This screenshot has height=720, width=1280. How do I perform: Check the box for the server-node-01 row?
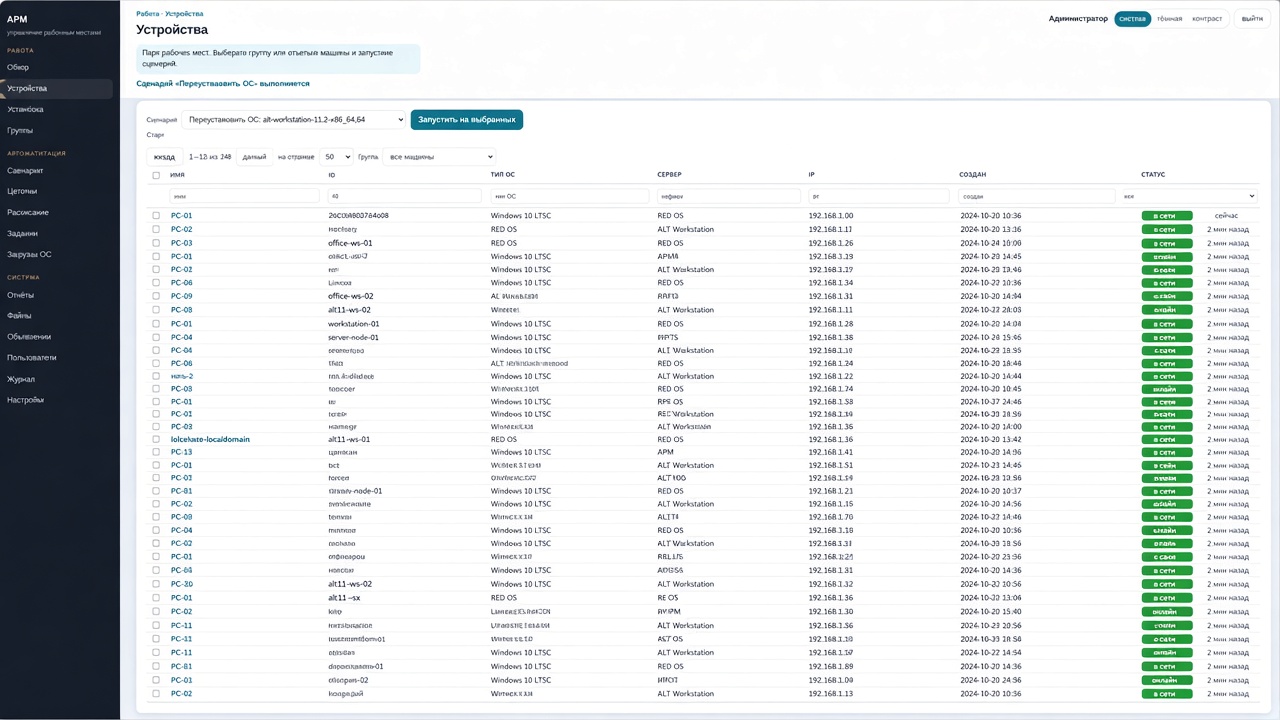(156, 338)
